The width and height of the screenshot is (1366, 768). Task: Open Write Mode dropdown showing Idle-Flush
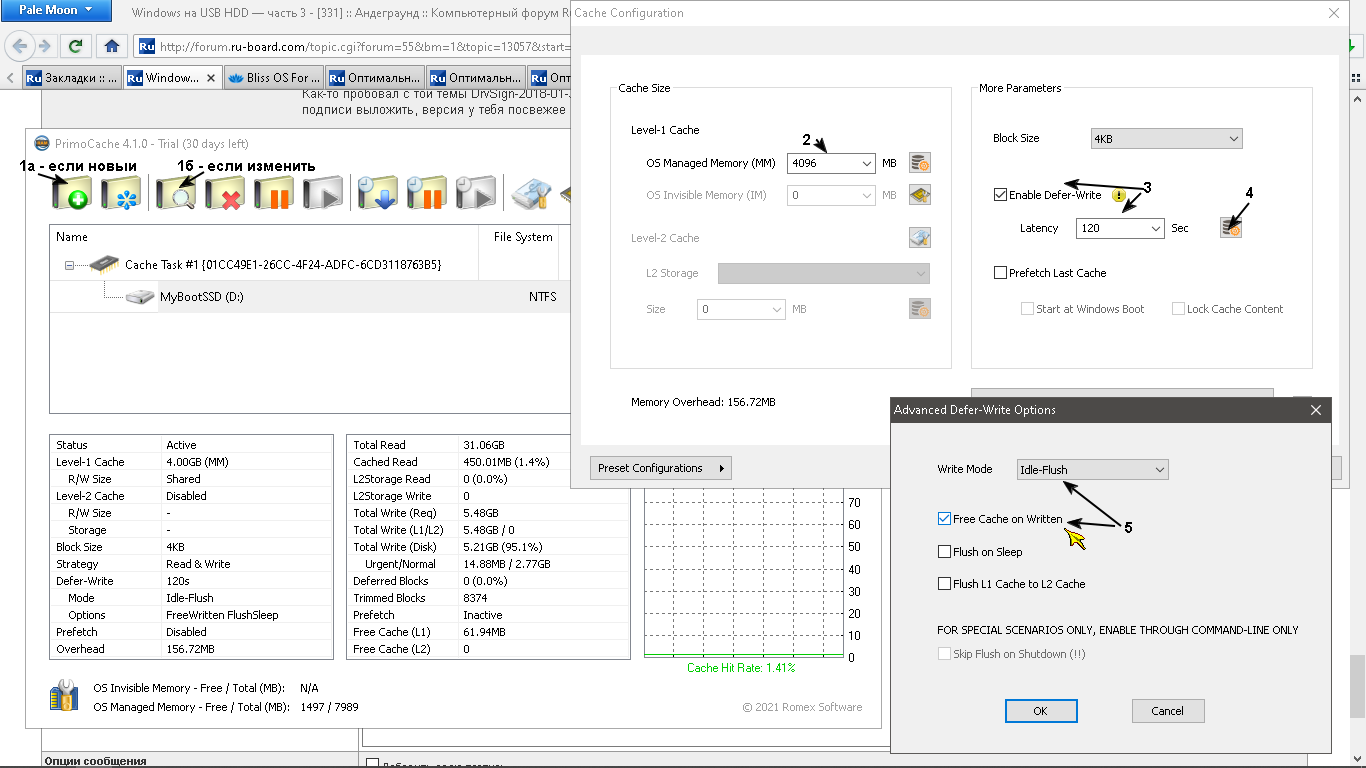(x=1092, y=469)
